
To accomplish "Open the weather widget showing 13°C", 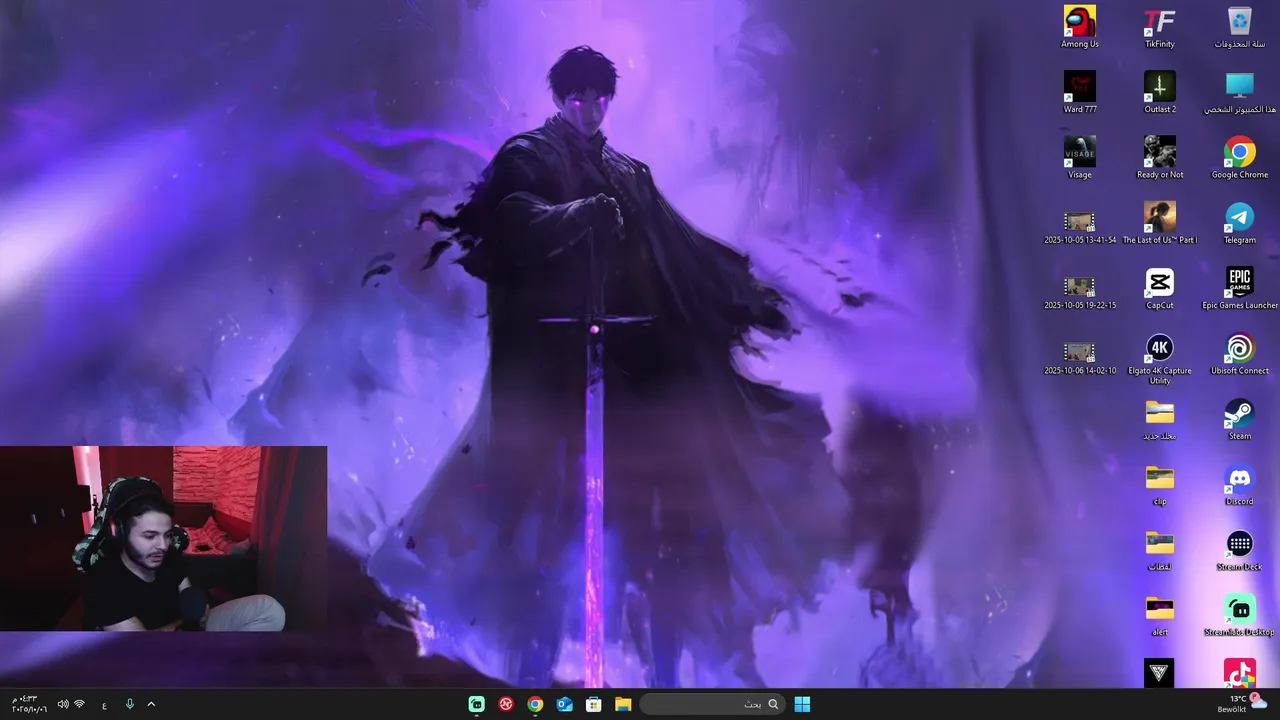I will pyautogui.click(x=1243, y=703).
